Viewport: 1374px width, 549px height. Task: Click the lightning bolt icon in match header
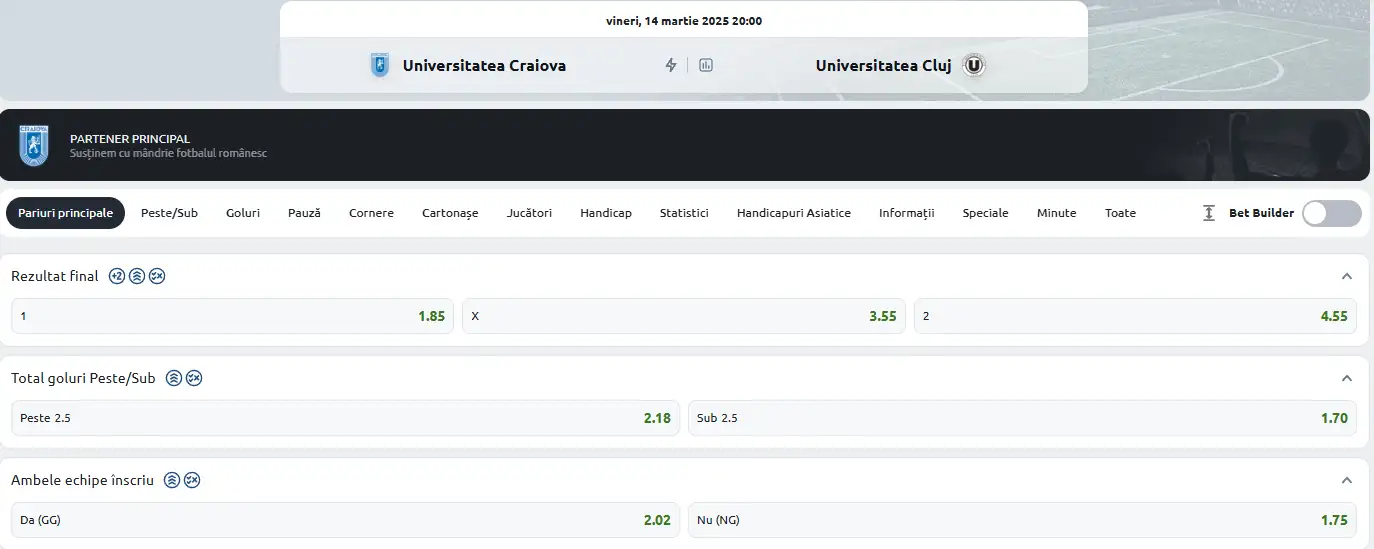[671, 66]
